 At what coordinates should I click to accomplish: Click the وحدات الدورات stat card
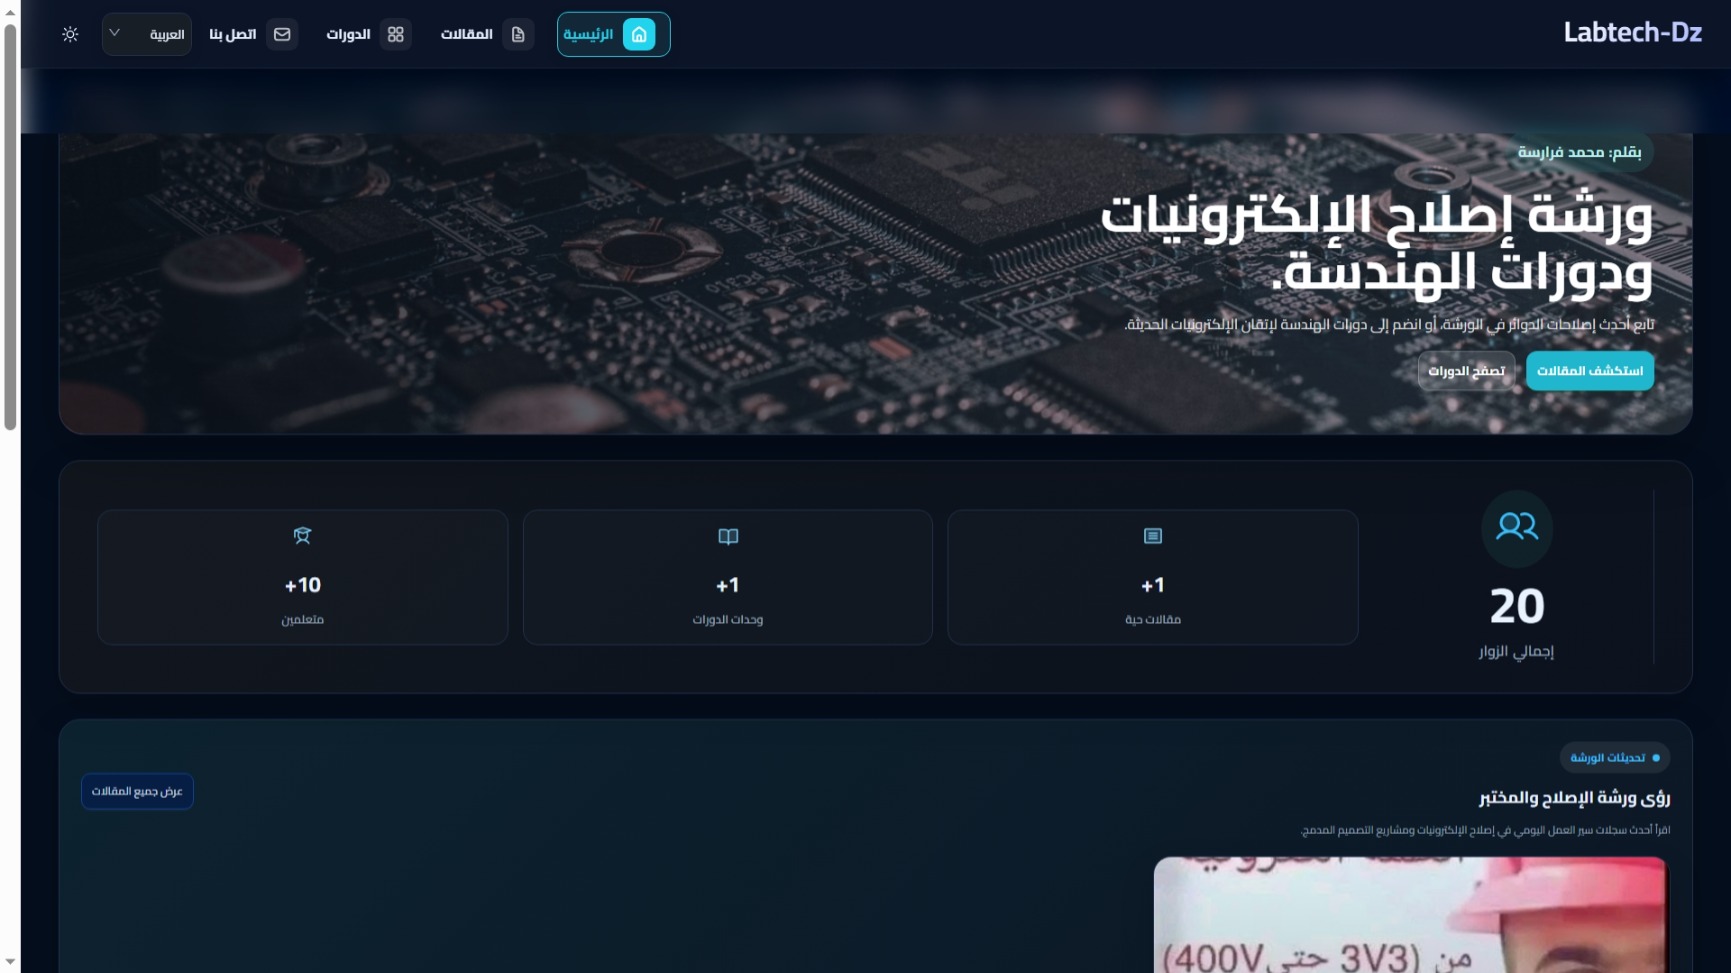coord(728,577)
